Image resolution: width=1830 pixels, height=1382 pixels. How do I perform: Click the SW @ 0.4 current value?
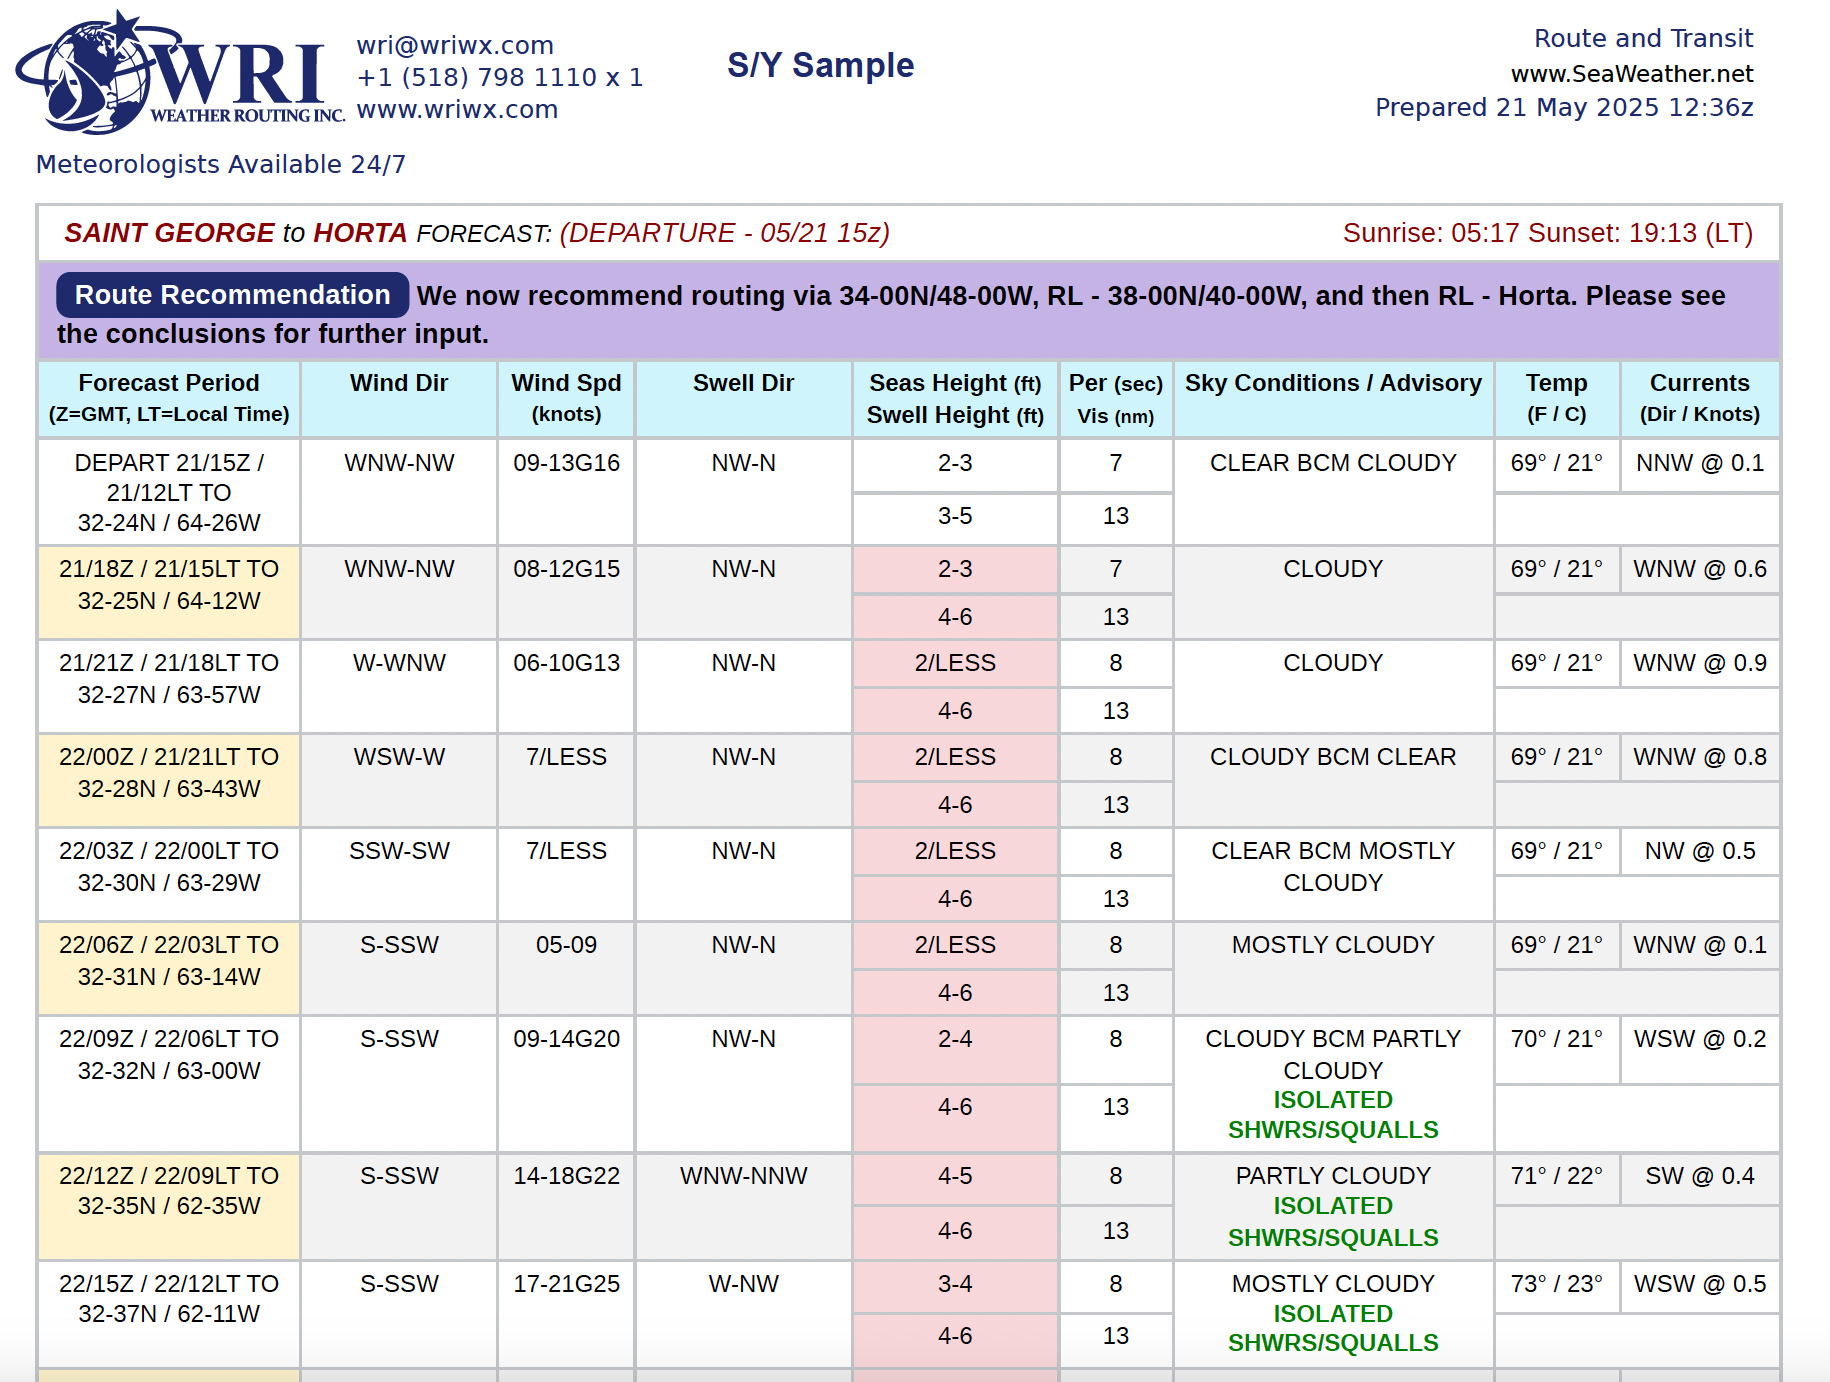(1699, 1176)
